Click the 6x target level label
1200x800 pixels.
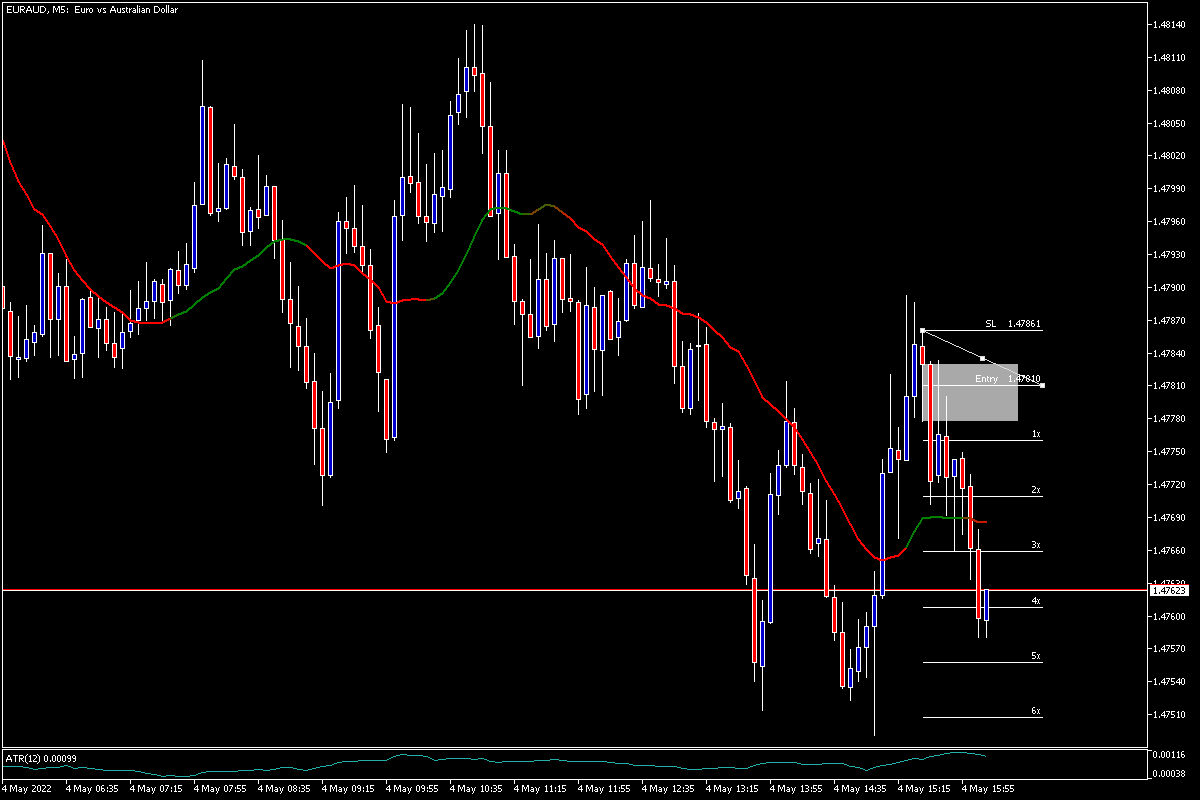click(1037, 711)
